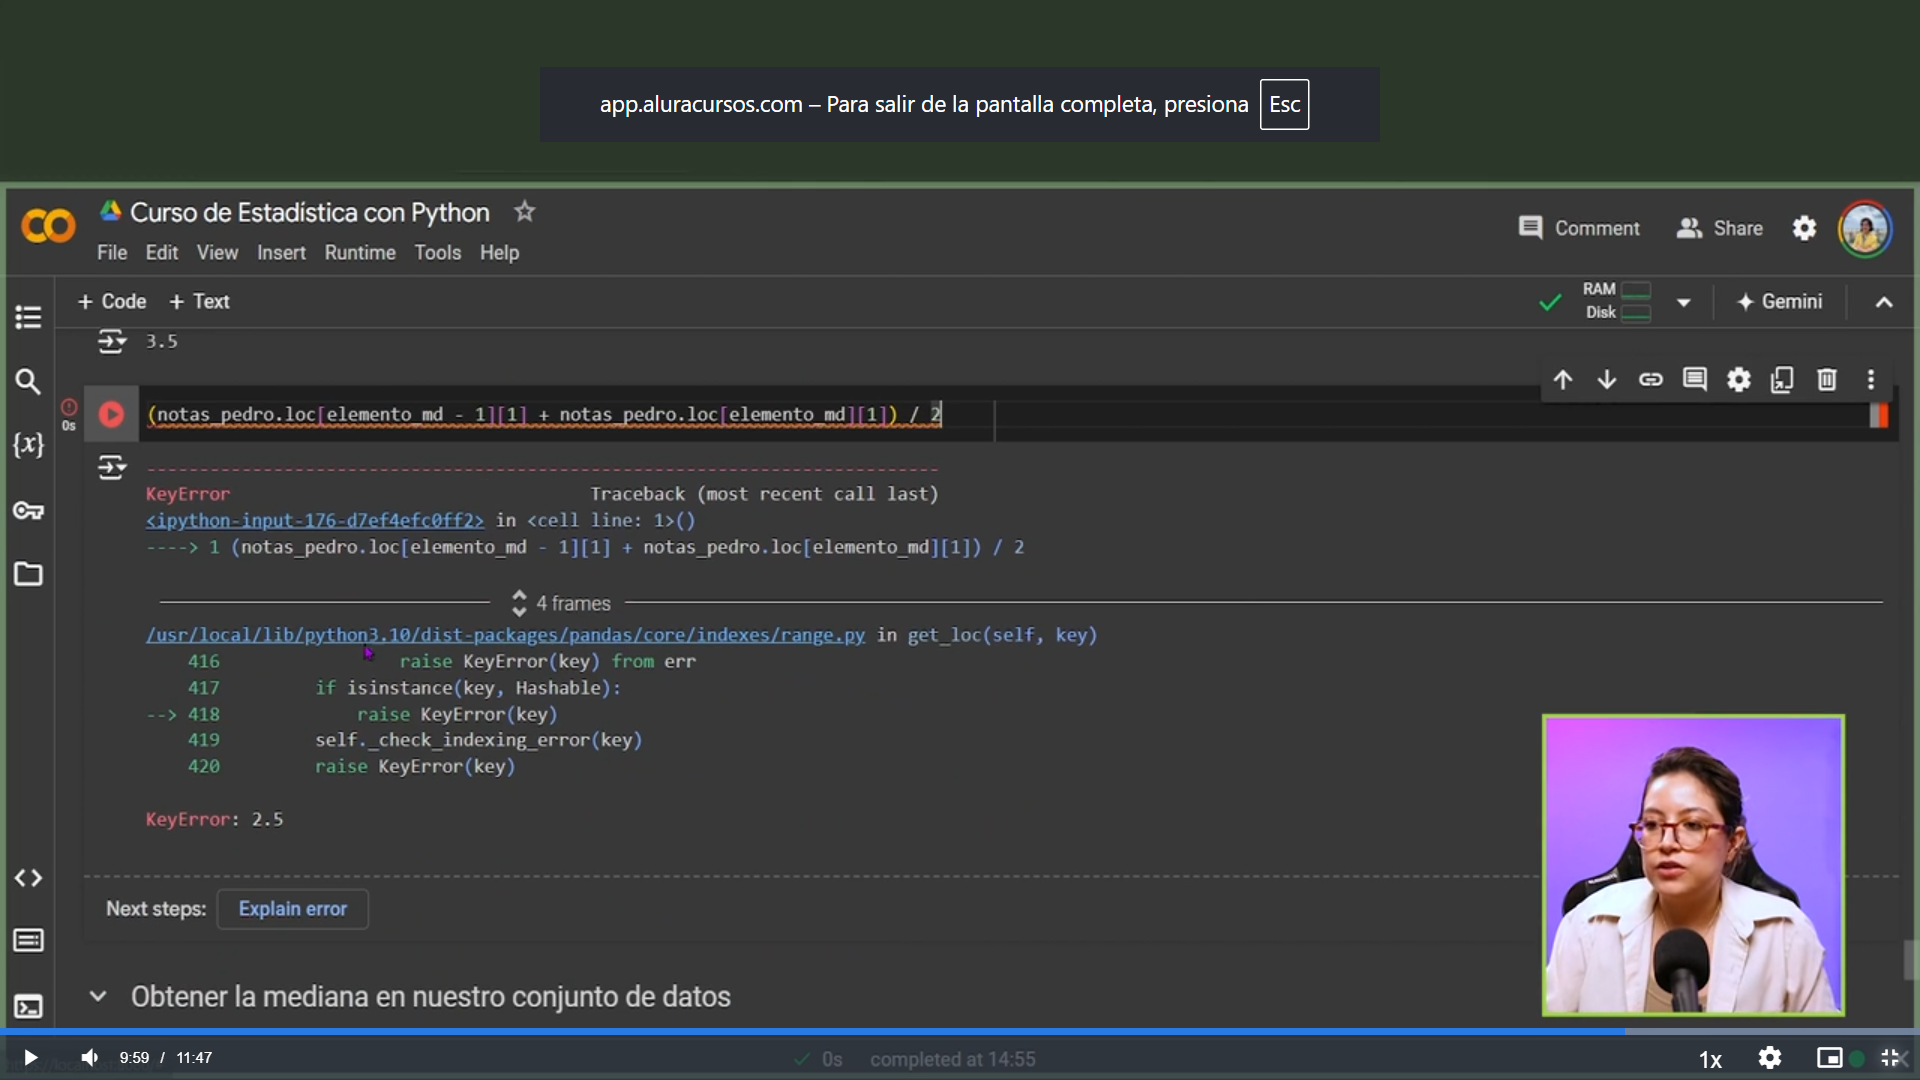Add comment to the cell
Viewport: 1920px width, 1080px height.
coord(1695,380)
